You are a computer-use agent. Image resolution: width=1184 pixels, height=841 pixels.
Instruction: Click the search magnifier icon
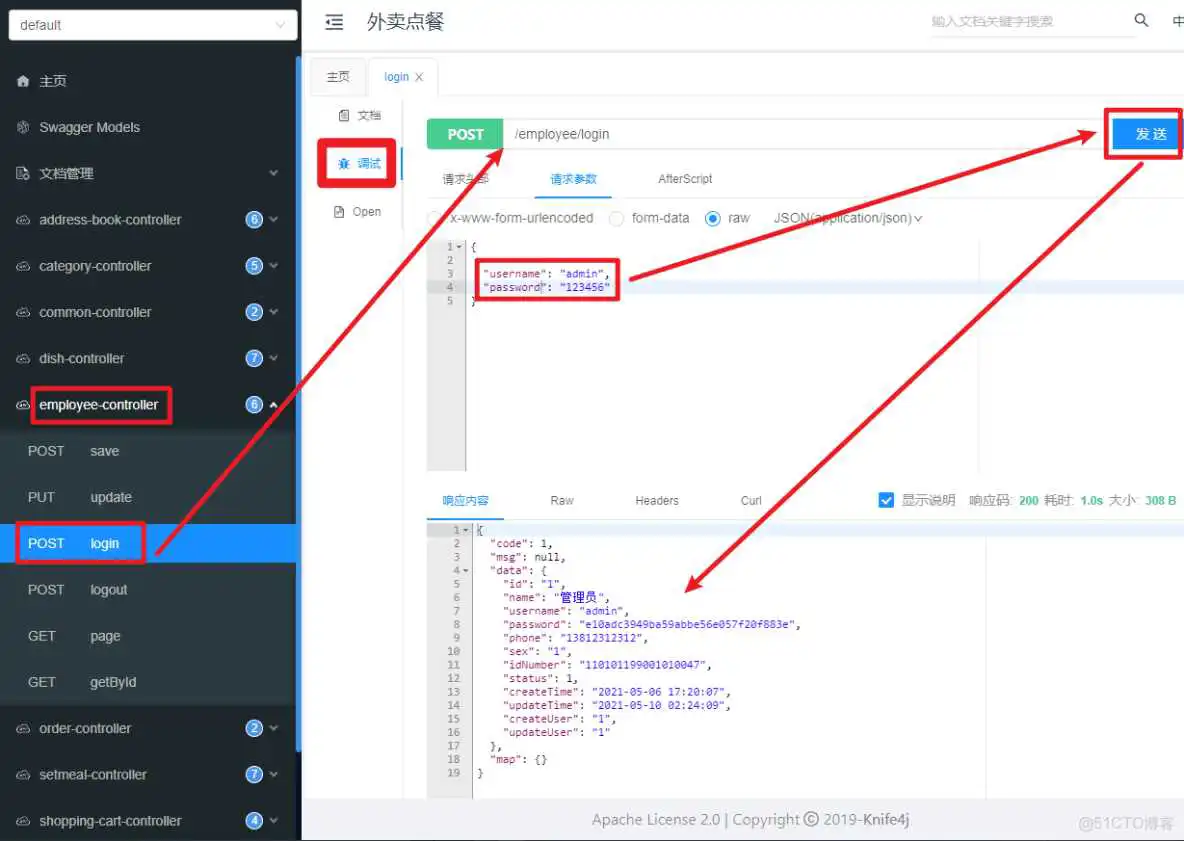click(x=1141, y=21)
